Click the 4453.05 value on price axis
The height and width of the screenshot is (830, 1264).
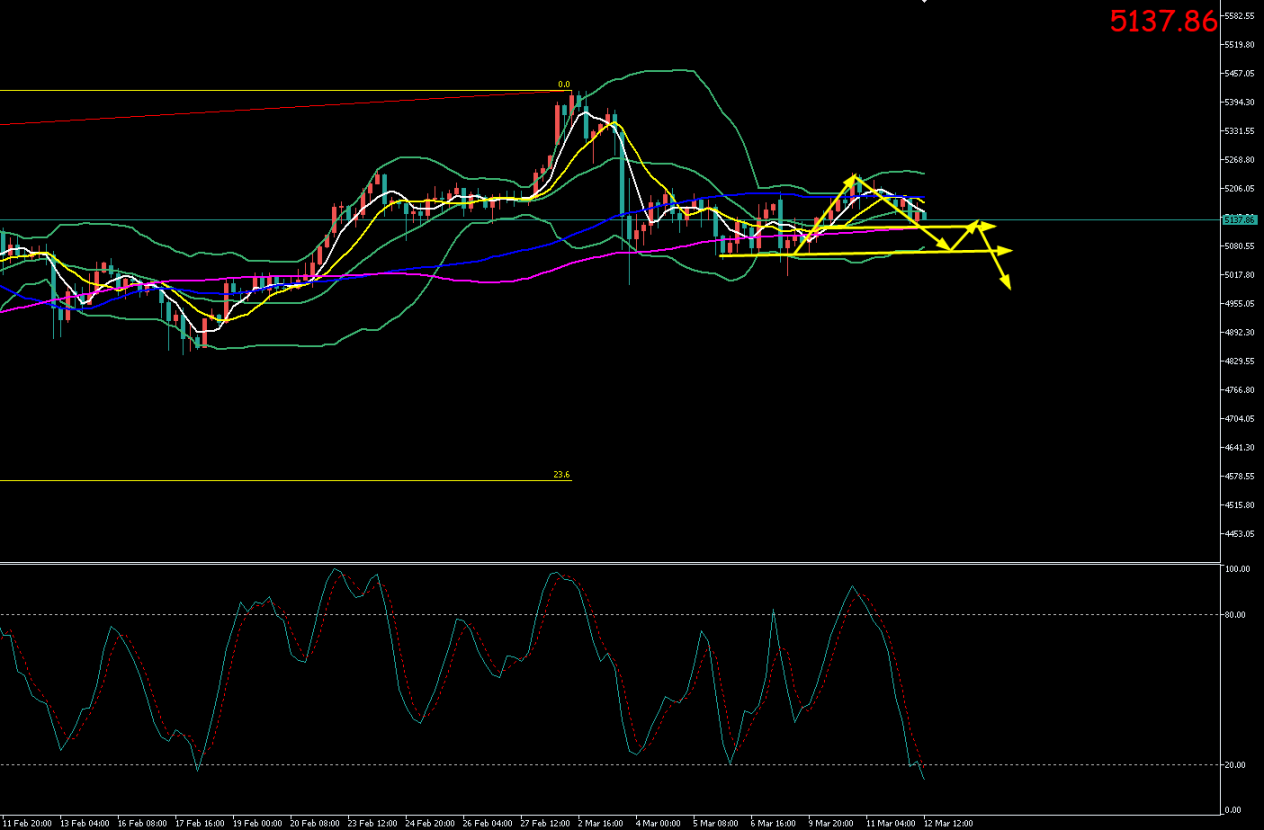click(x=1240, y=534)
